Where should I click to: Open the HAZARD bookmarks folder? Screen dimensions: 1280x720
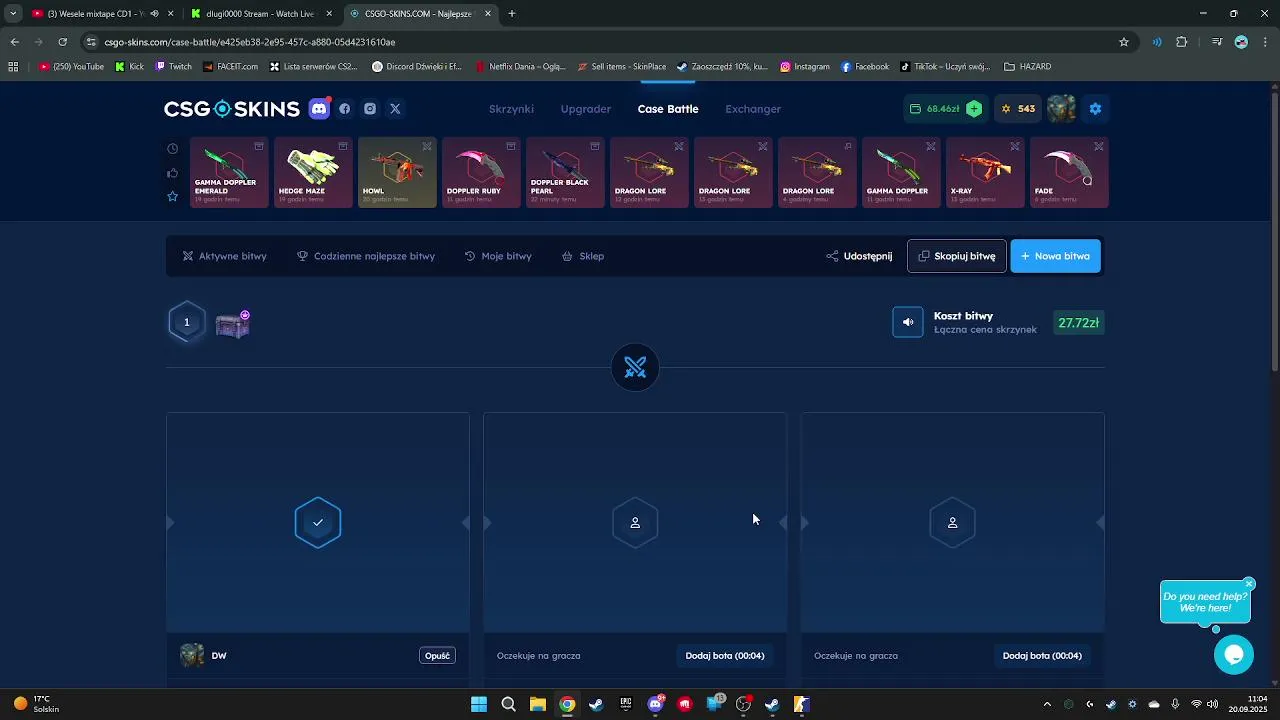pyautogui.click(x=1027, y=67)
